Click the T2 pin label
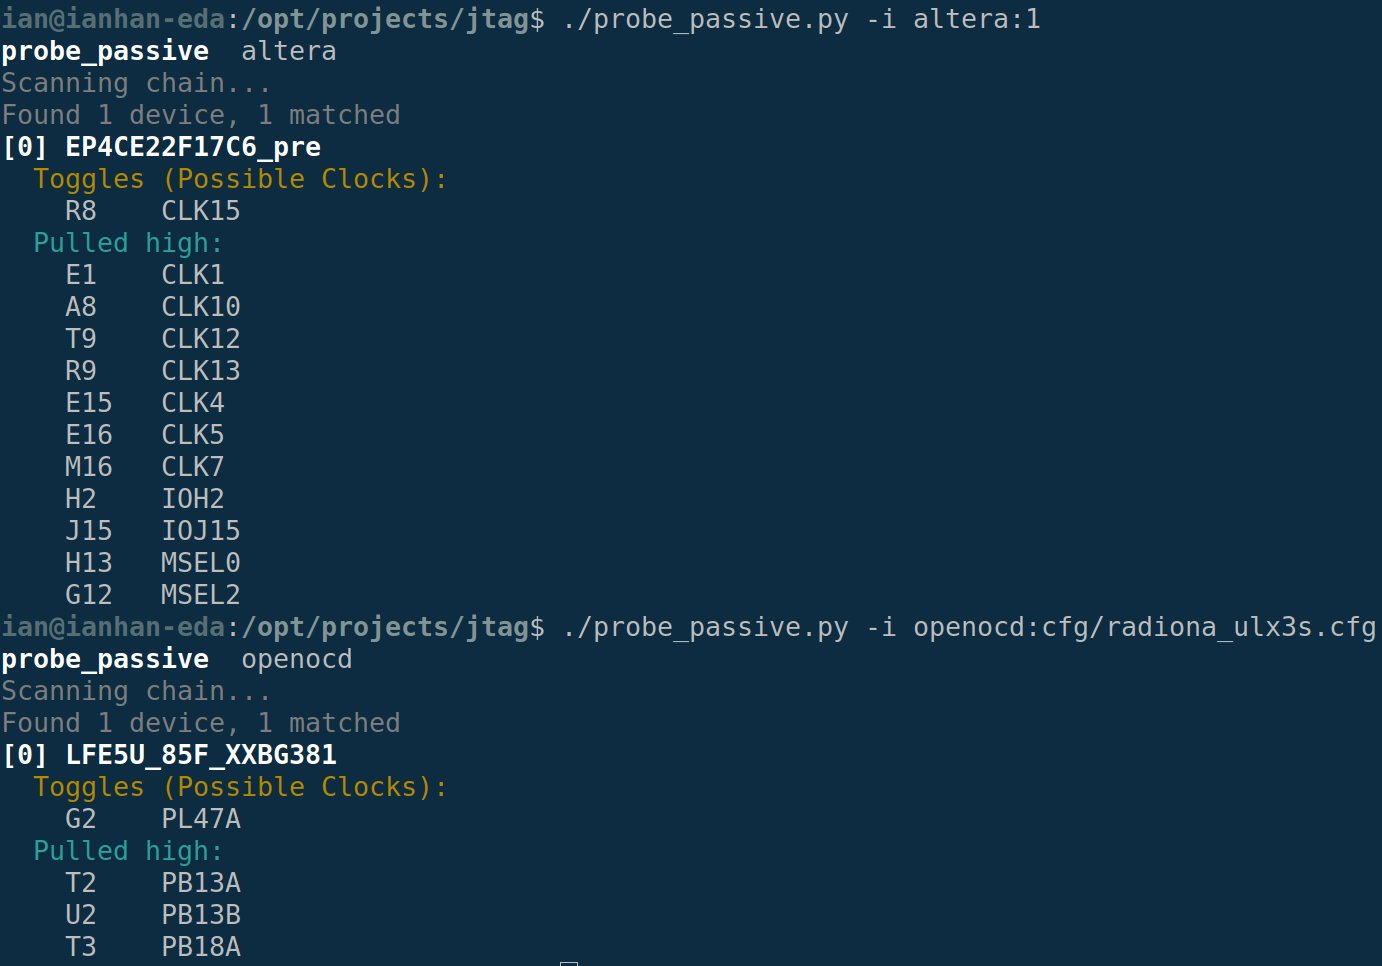The height and width of the screenshot is (966, 1382). tap(81, 883)
